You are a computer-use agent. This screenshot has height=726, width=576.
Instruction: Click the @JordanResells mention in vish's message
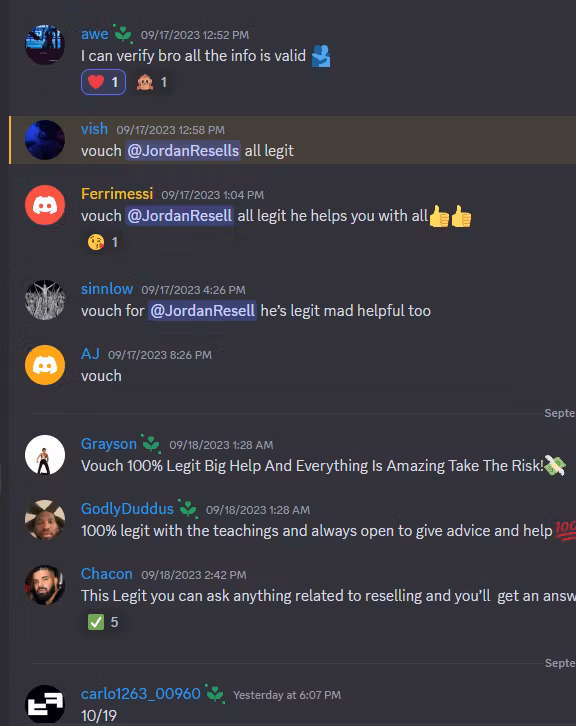183,150
